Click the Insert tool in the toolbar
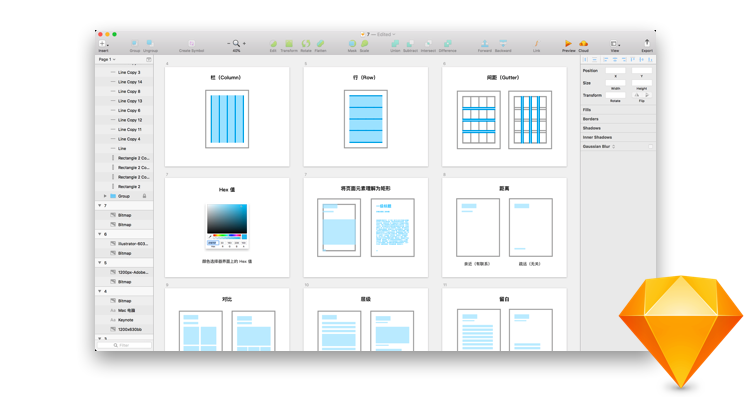Screen dimensions: 750x400 point(103,44)
